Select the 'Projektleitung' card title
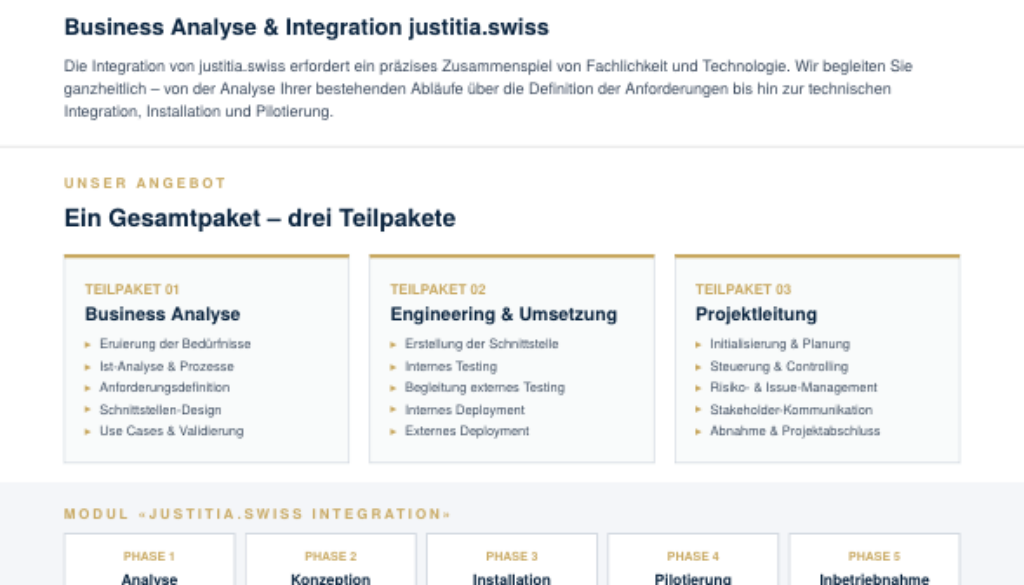Screen dimensions: 1024x585 point(756,315)
